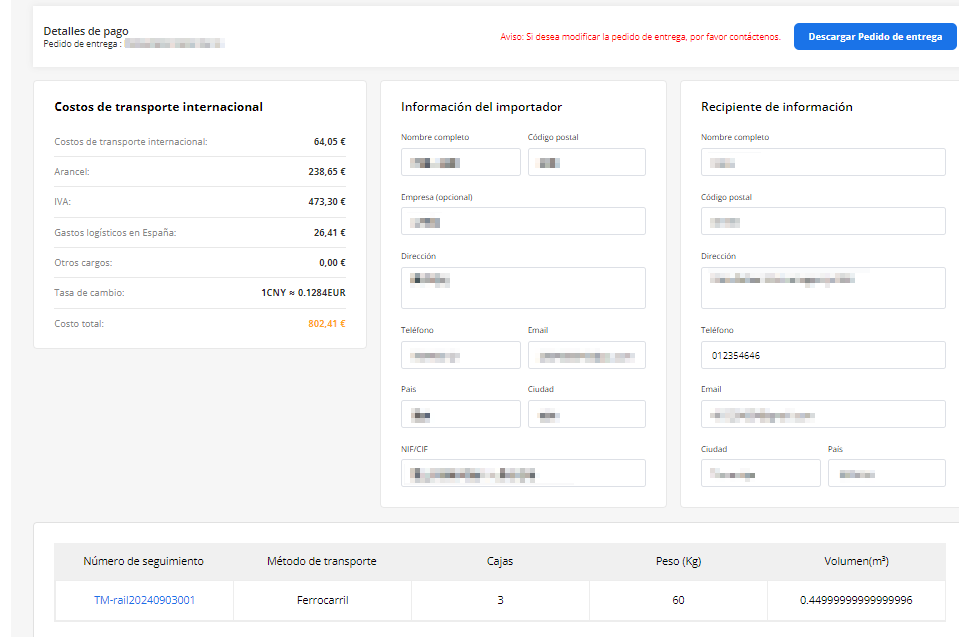
Task: Click recipient's Email field
Action: click(823, 414)
